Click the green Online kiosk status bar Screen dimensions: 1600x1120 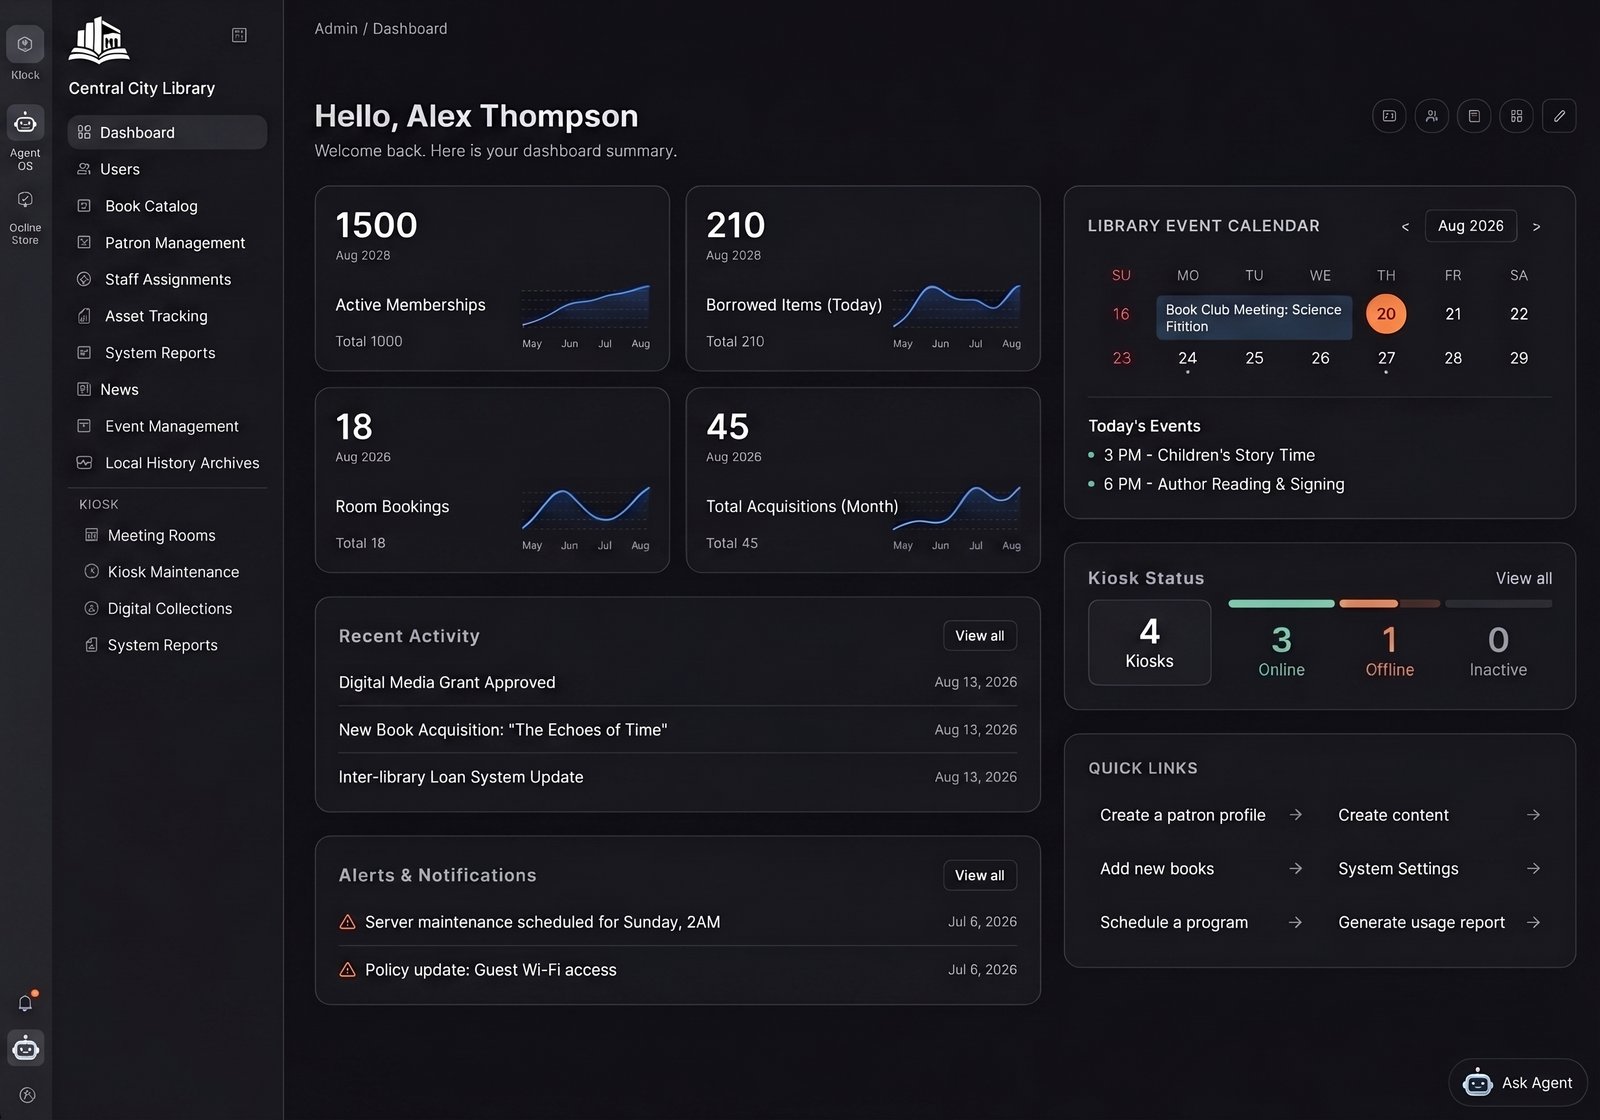1281,604
